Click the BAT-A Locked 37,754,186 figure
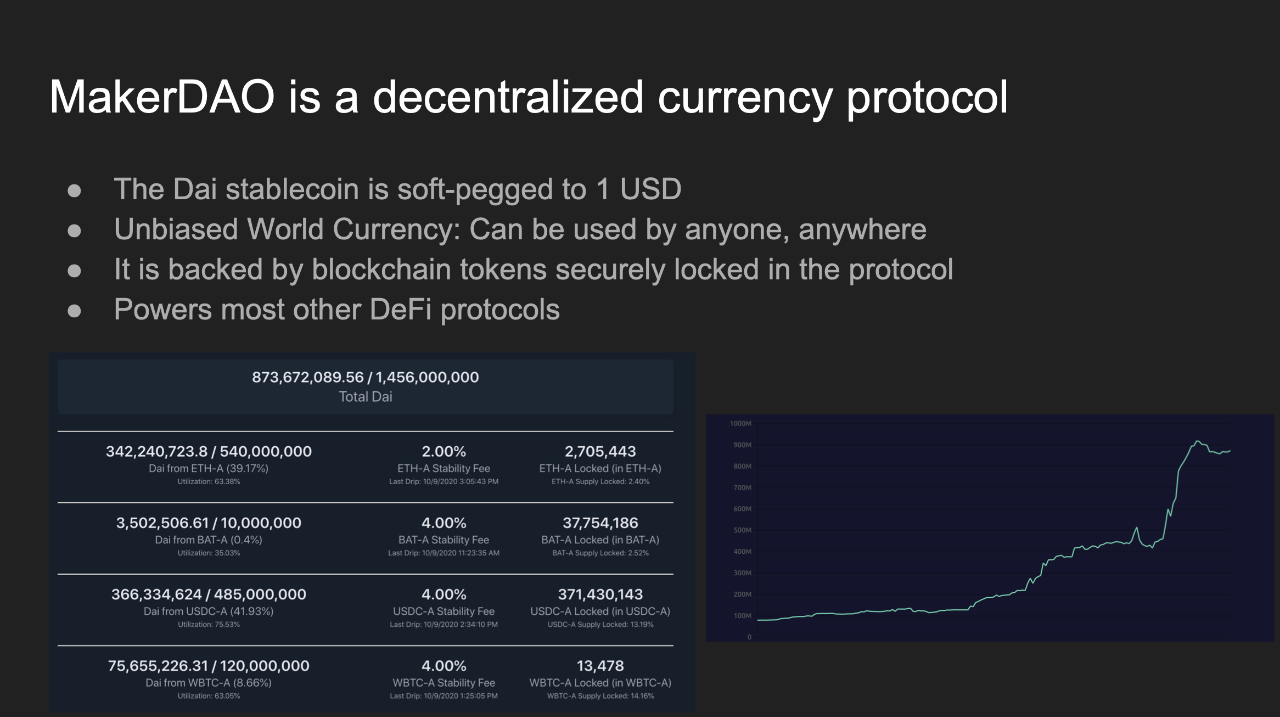The width and height of the screenshot is (1280, 717). point(600,523)
